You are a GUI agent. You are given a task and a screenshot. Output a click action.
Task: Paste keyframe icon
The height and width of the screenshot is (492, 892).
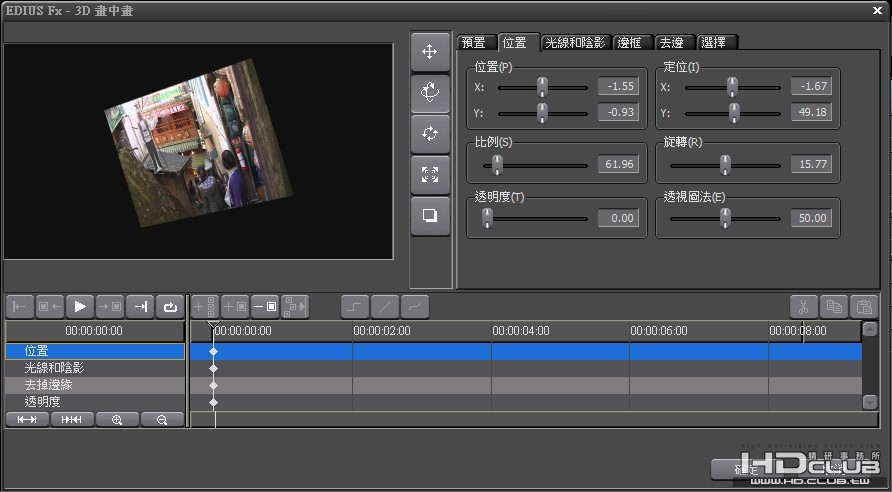pyautogui.click(x=864, y=307)
